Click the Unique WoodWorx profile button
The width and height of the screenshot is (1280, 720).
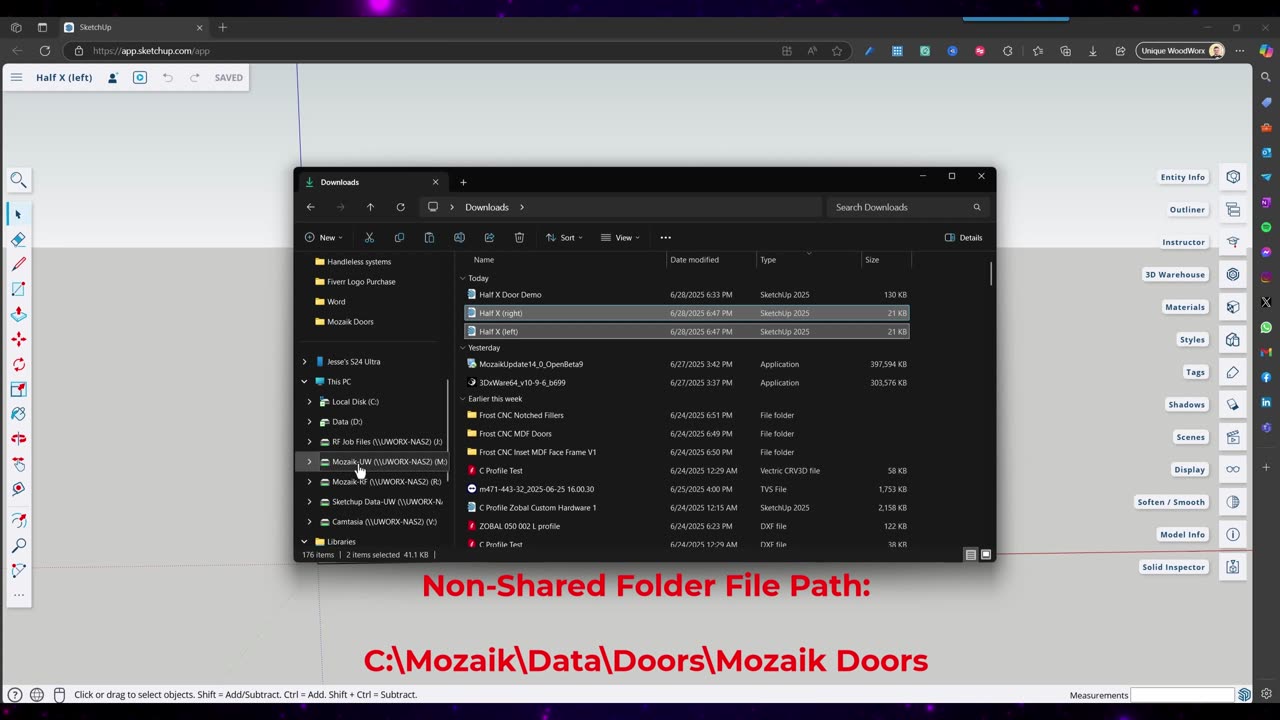(x=1181, y=50)
